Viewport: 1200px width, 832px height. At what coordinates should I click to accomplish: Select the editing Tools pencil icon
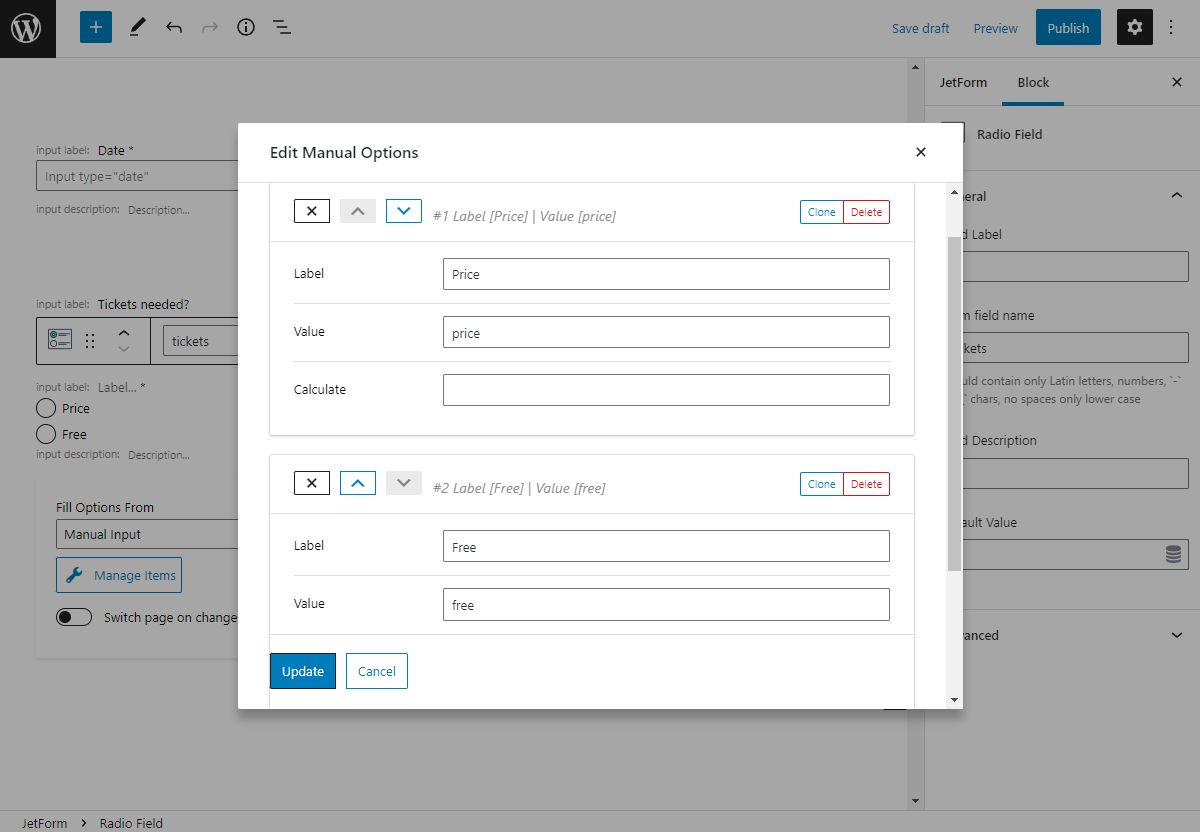coord(137,27)
